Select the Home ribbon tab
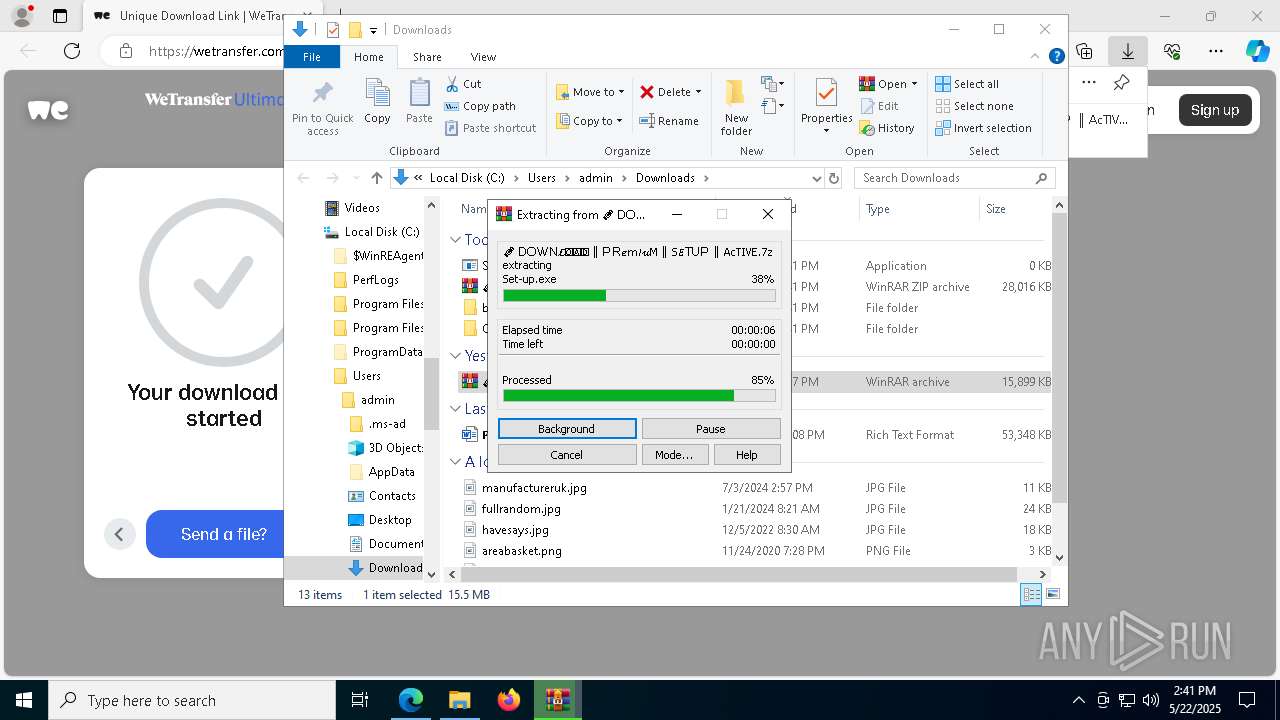 [x=368, y=57]
